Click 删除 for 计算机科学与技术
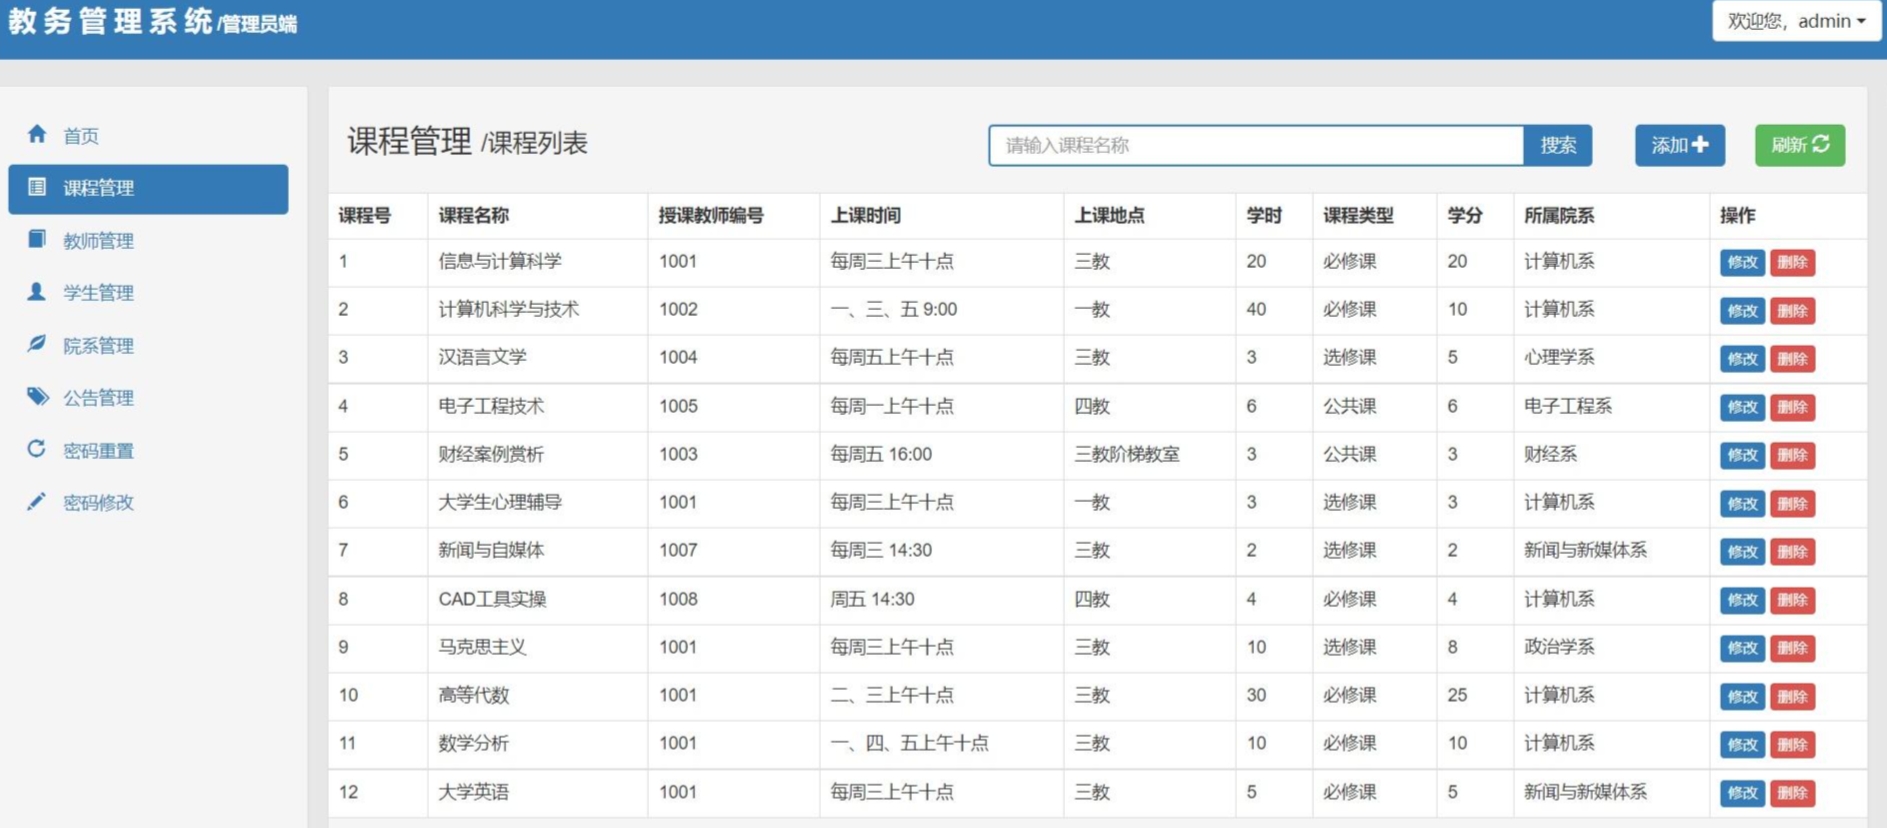 click(1792, 310)
